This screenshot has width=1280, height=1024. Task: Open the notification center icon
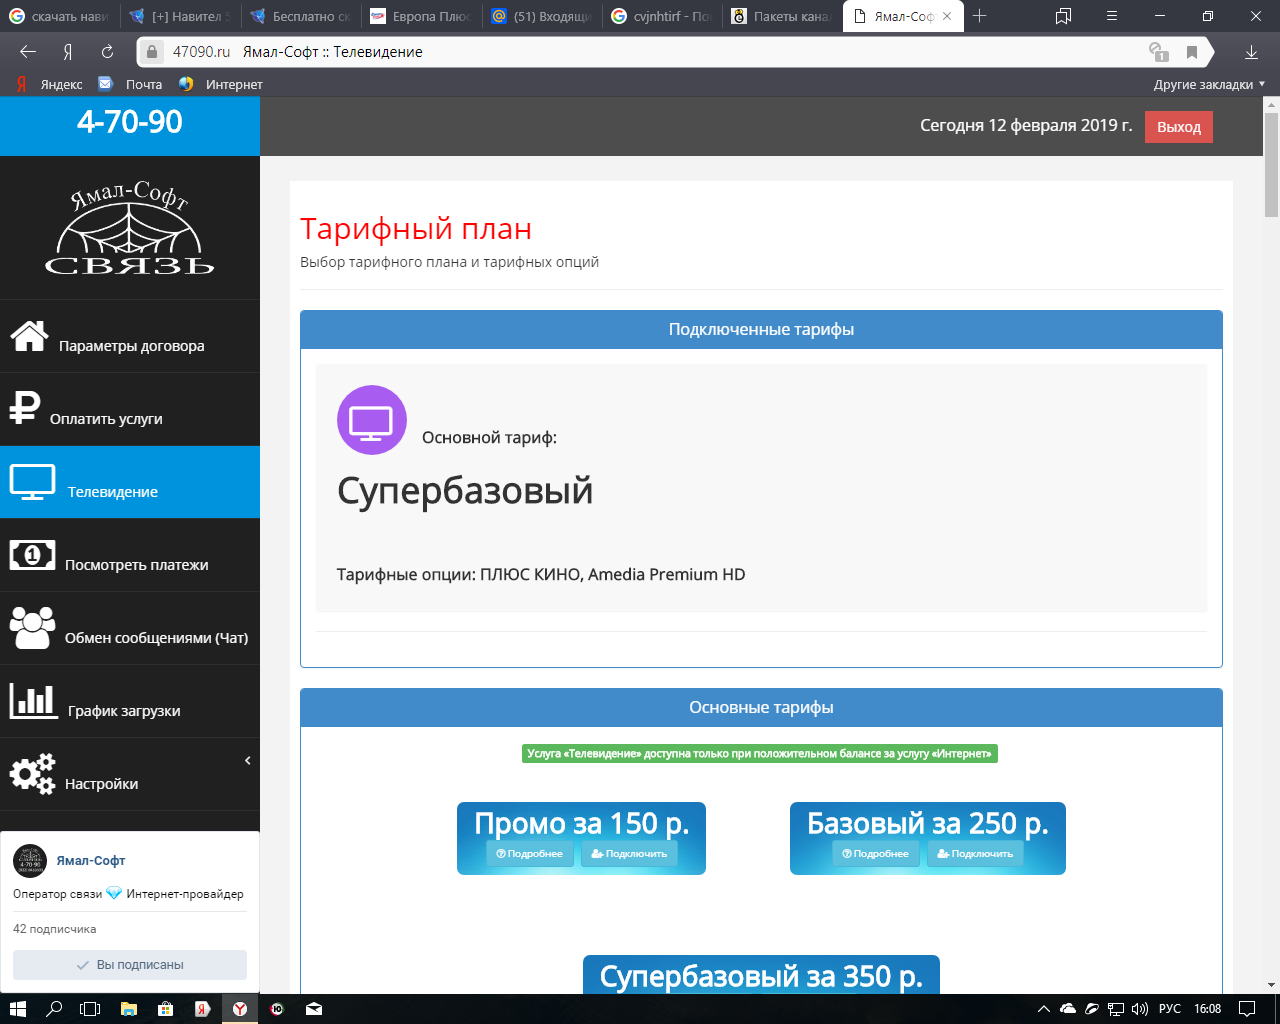coord(1247,1009)
